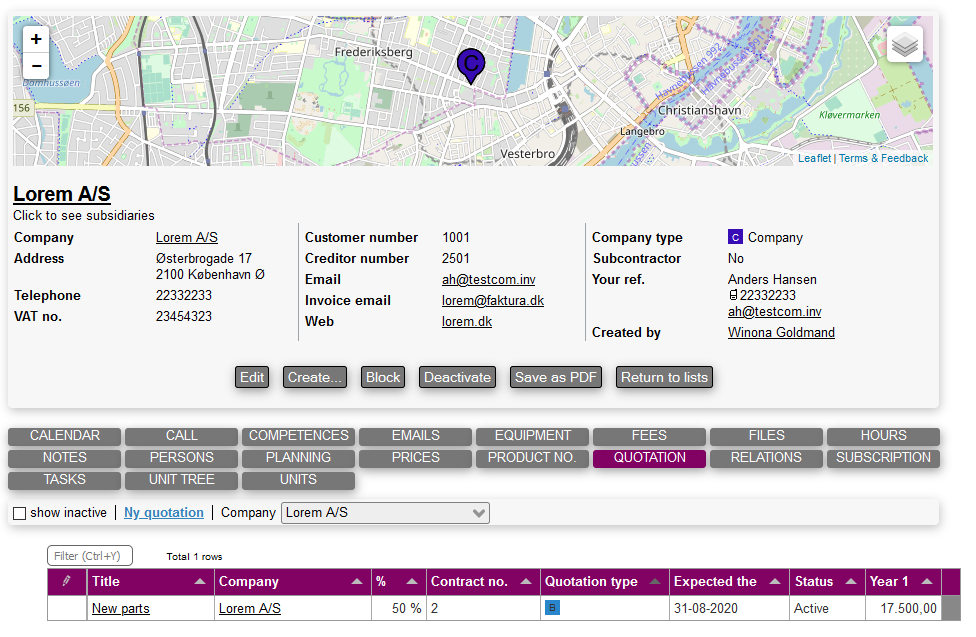The width and height of the screenshot is (976, 637).
Task: Open the lorem@faktura.dk invoice email link
Action: (x=492, y=301)
